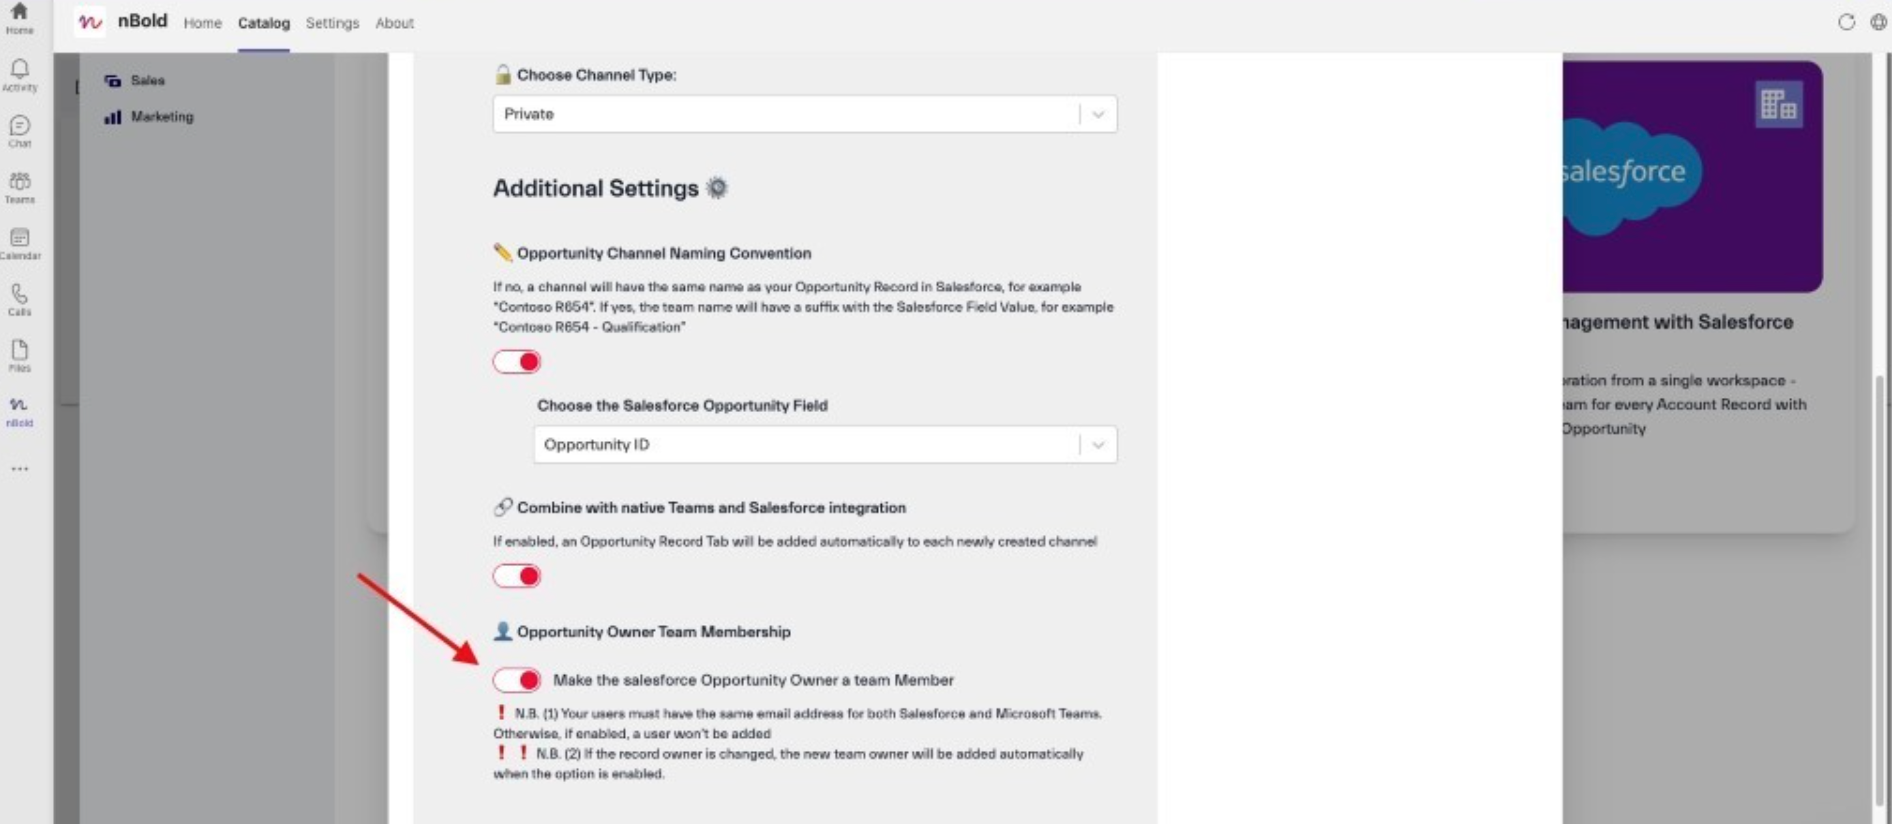Click the Salesforce template card thumbnail

pos(1691,176)
